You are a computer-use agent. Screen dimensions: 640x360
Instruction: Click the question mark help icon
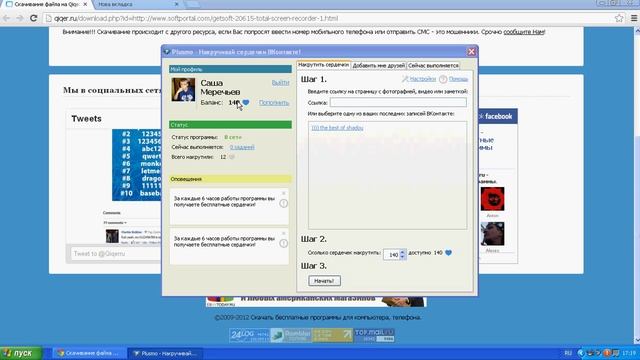click(443, 79)
